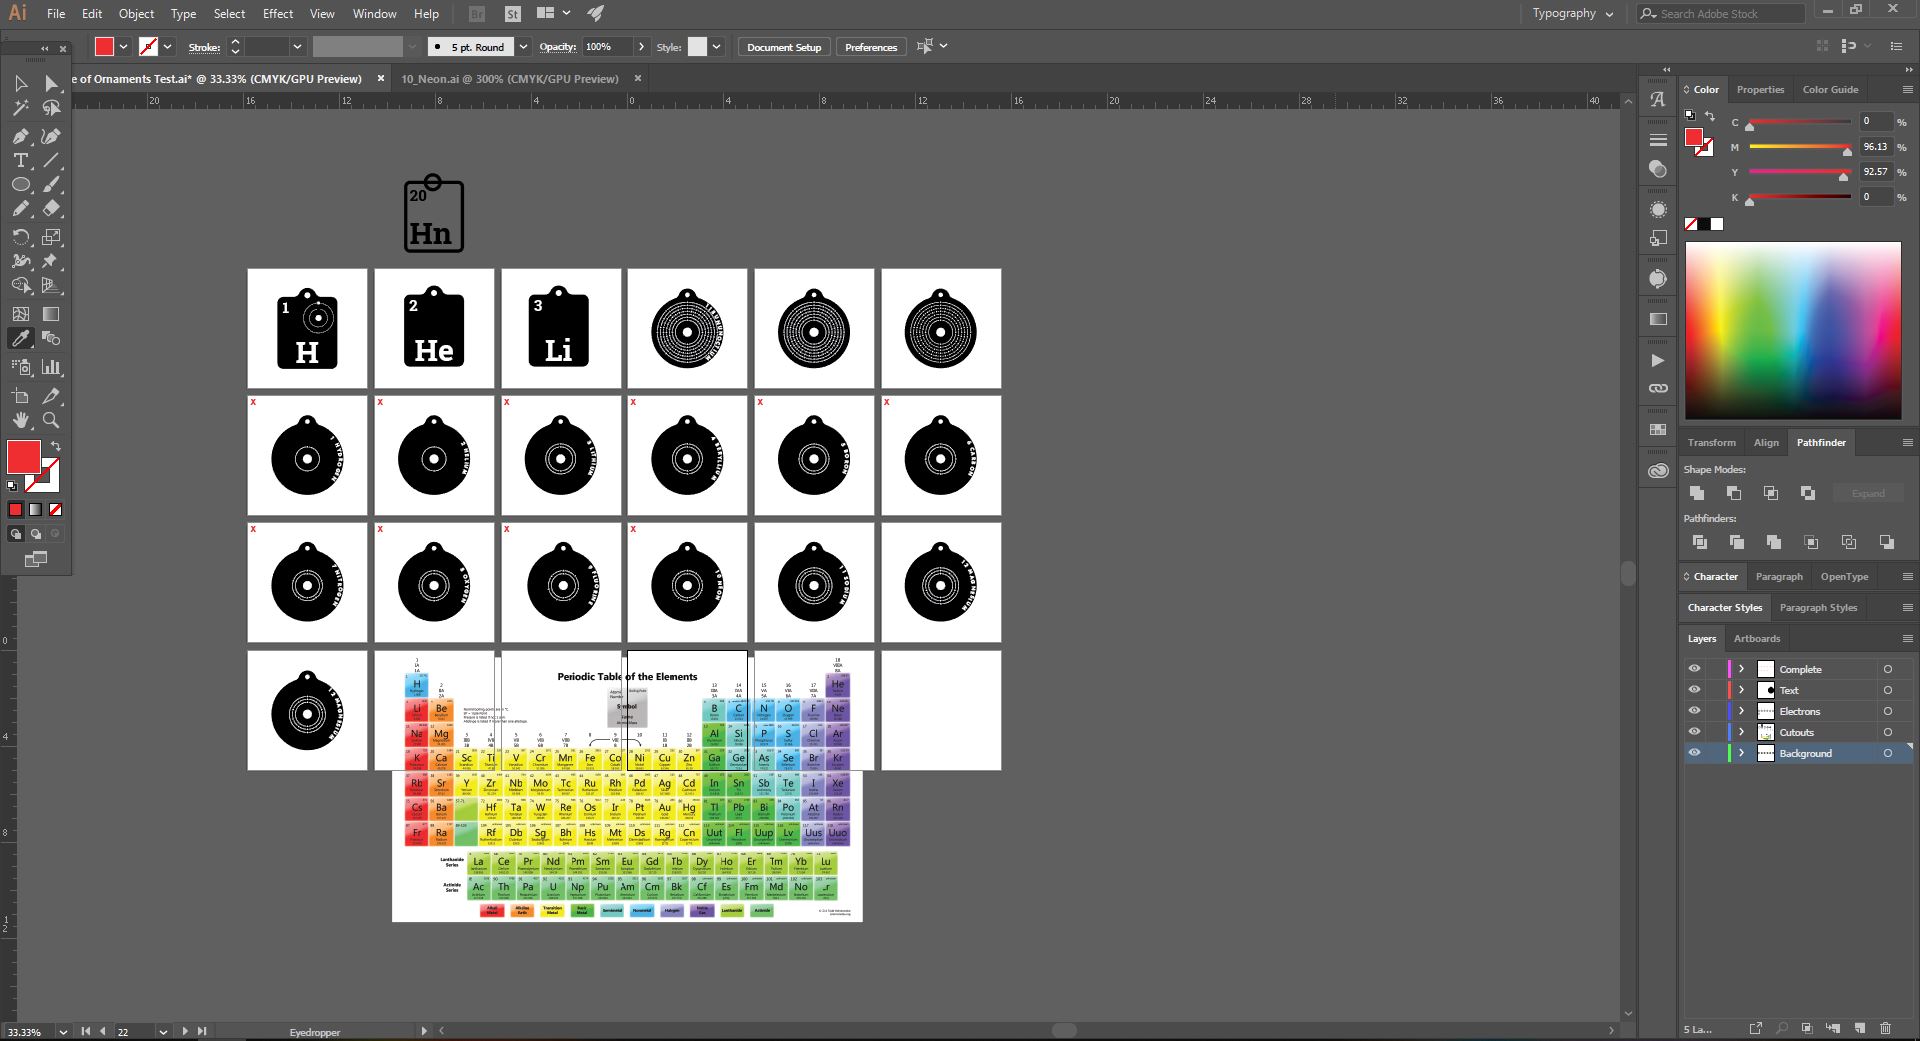Select the Paintbrush tool
The height and width of the screenshot is (1041, 1920).
pyautogui.click(x=51, y=185)
